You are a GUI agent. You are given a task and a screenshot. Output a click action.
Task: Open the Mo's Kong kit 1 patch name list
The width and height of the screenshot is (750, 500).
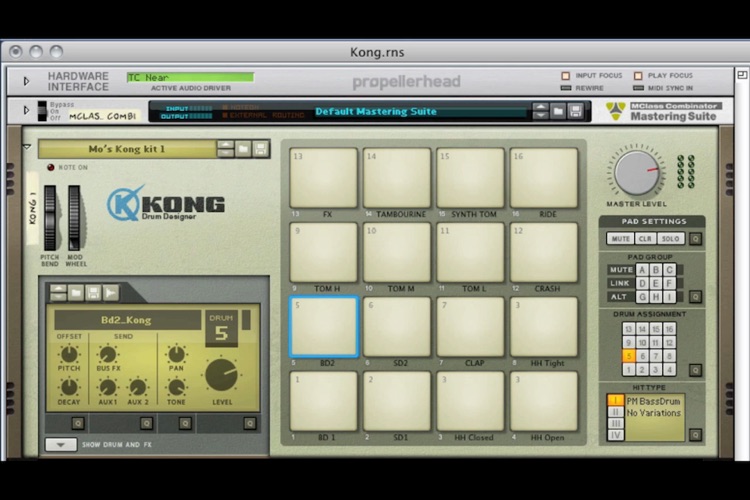pos(127,149)
